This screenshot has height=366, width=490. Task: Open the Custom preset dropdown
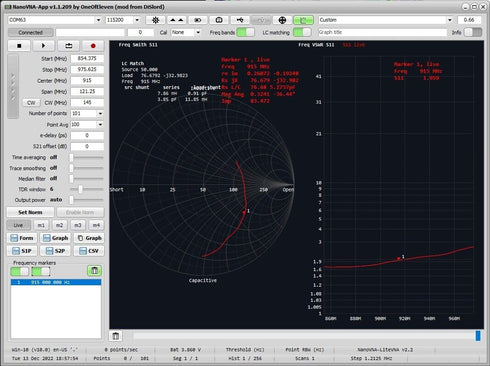coord(450,20)
